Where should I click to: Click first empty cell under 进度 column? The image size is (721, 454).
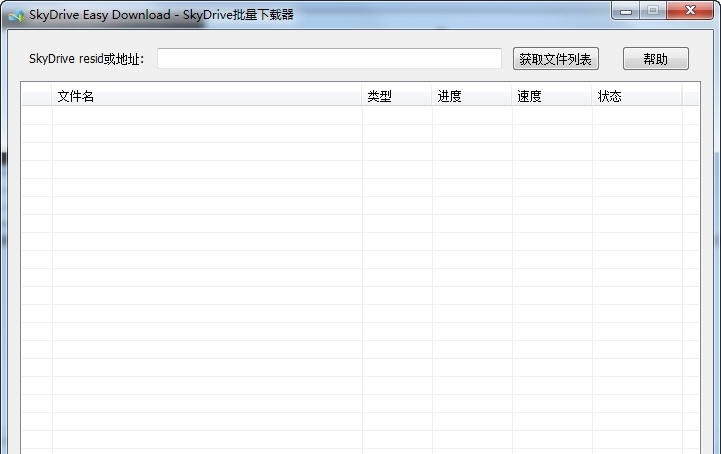point(472,115)
